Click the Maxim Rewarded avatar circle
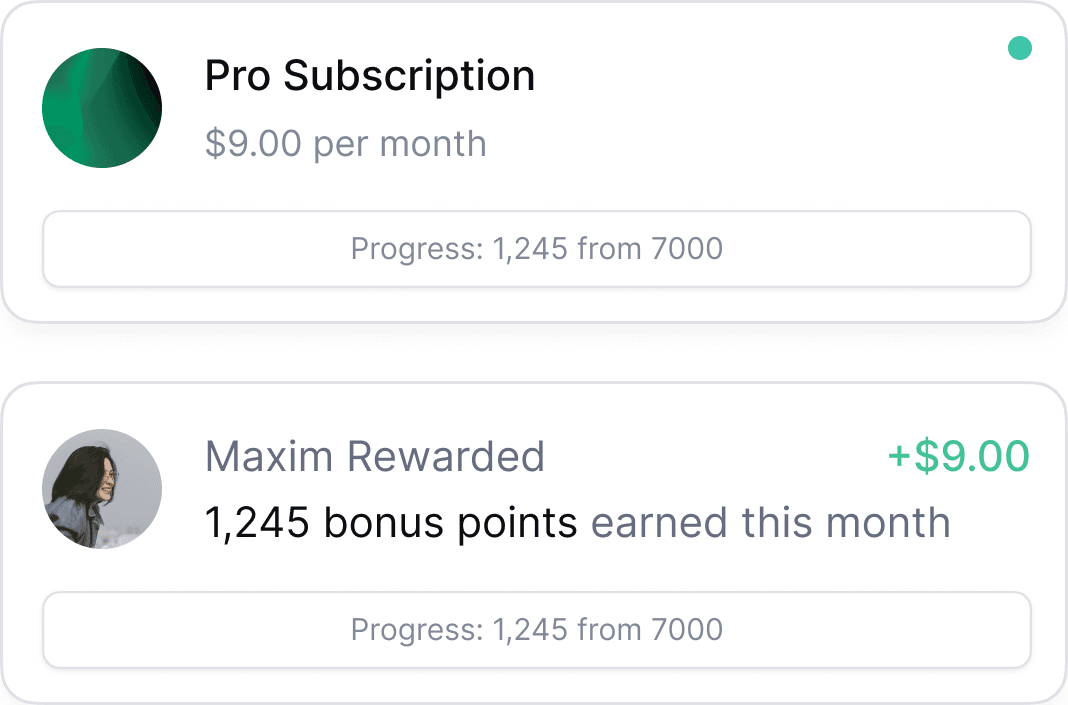This screenshot has width=1068, height=705. [x=101, y=488]
